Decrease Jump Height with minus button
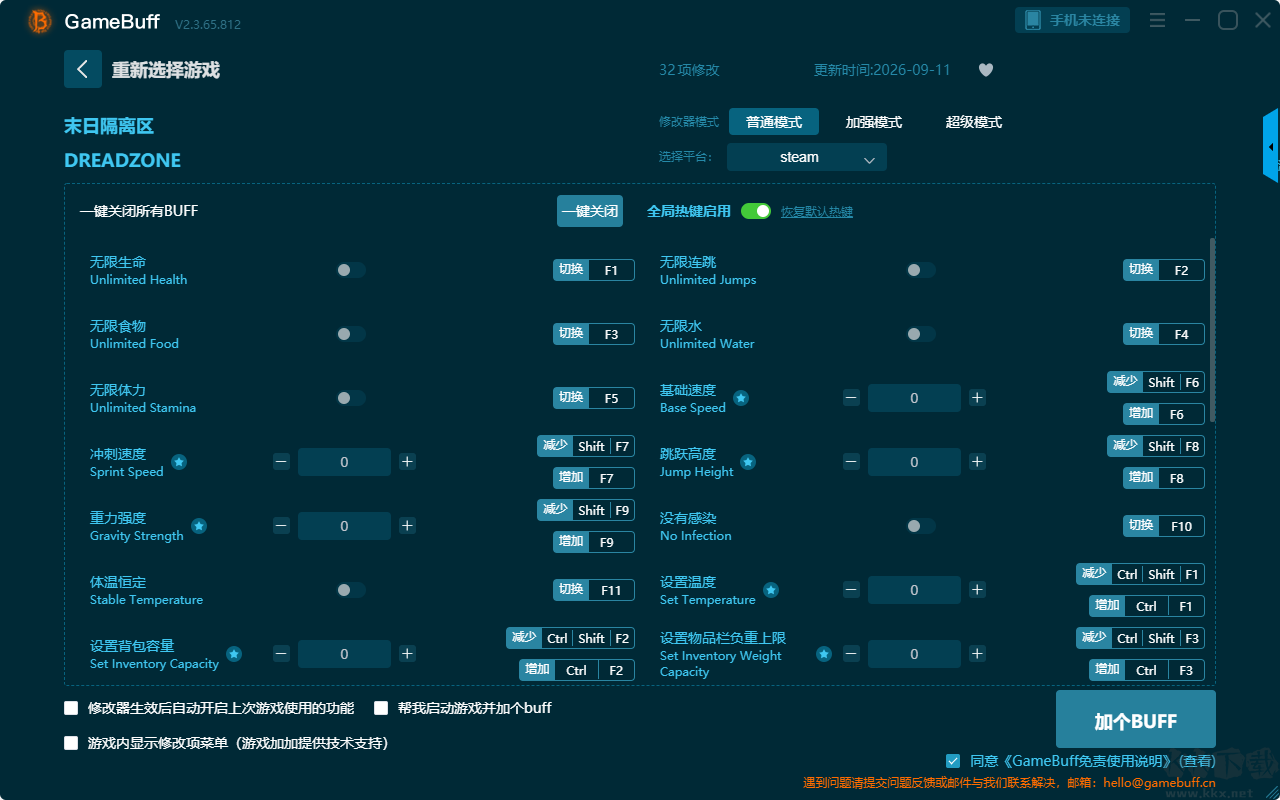This screenshot has width=1280, height=800. [x=851, y=462]
